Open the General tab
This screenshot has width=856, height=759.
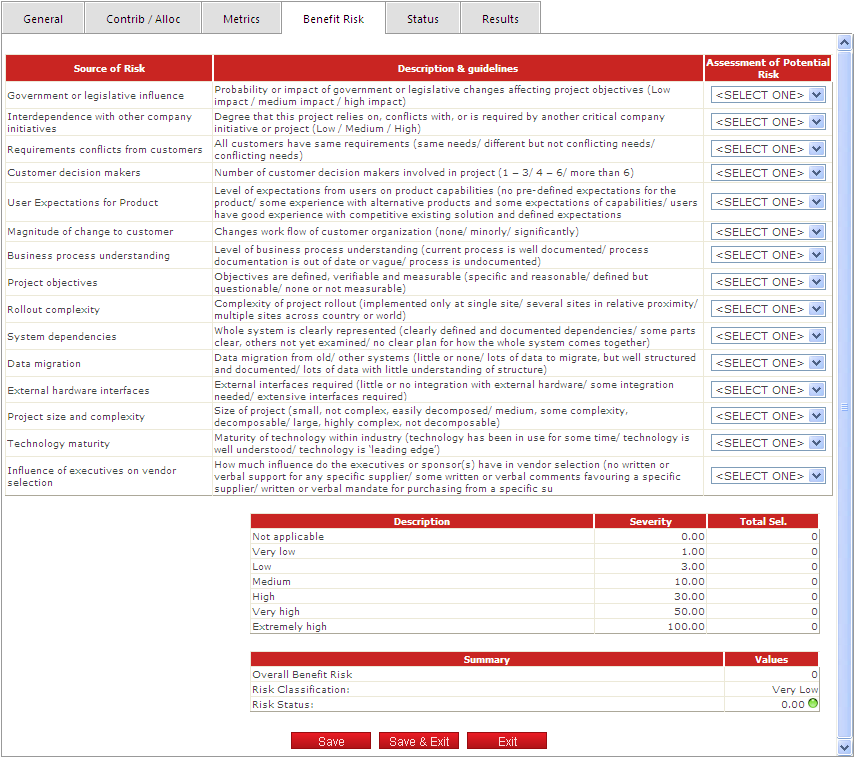click(x=43, y=19)
